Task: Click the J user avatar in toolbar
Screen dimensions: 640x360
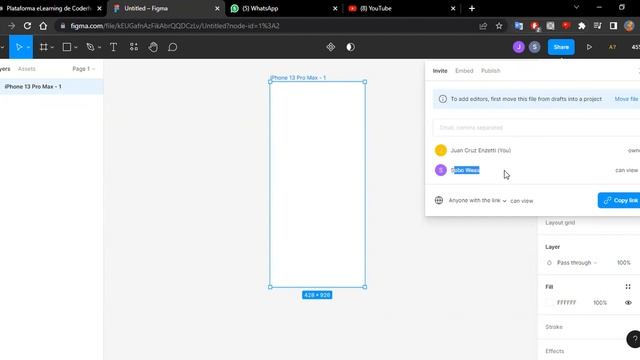Action: coord(519,47)
